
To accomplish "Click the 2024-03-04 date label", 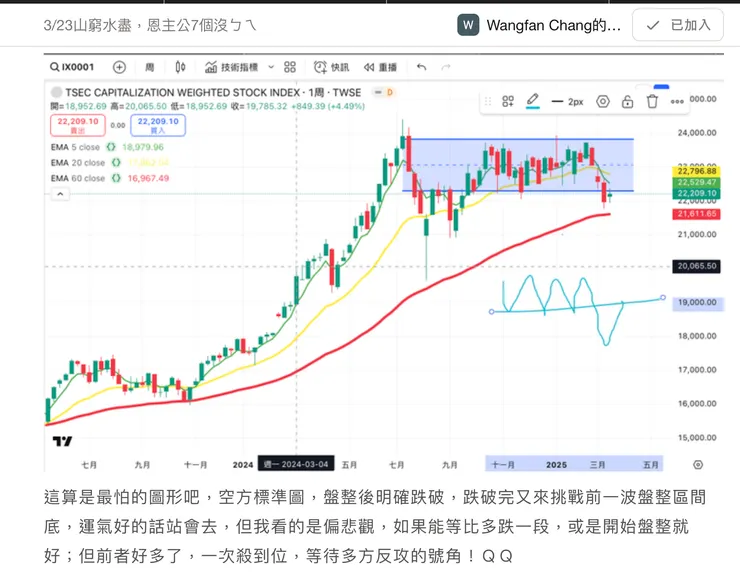I will coord(296,464).
